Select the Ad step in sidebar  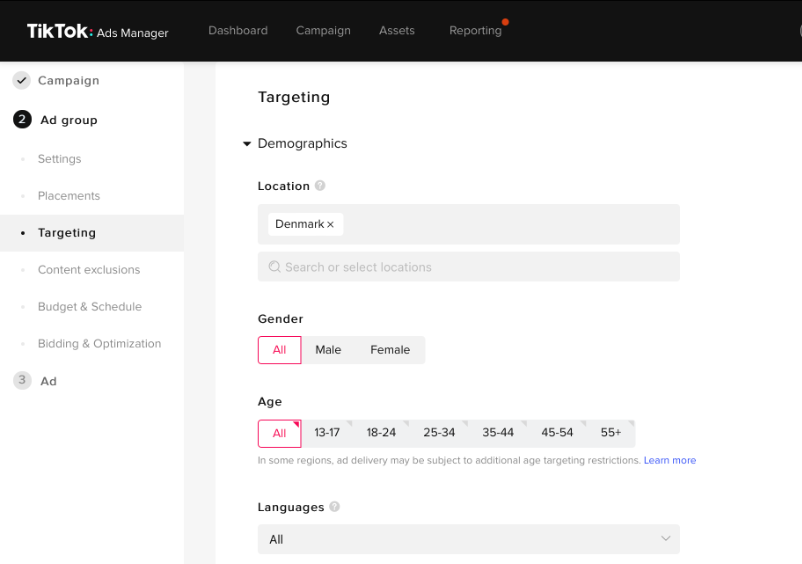49,381
